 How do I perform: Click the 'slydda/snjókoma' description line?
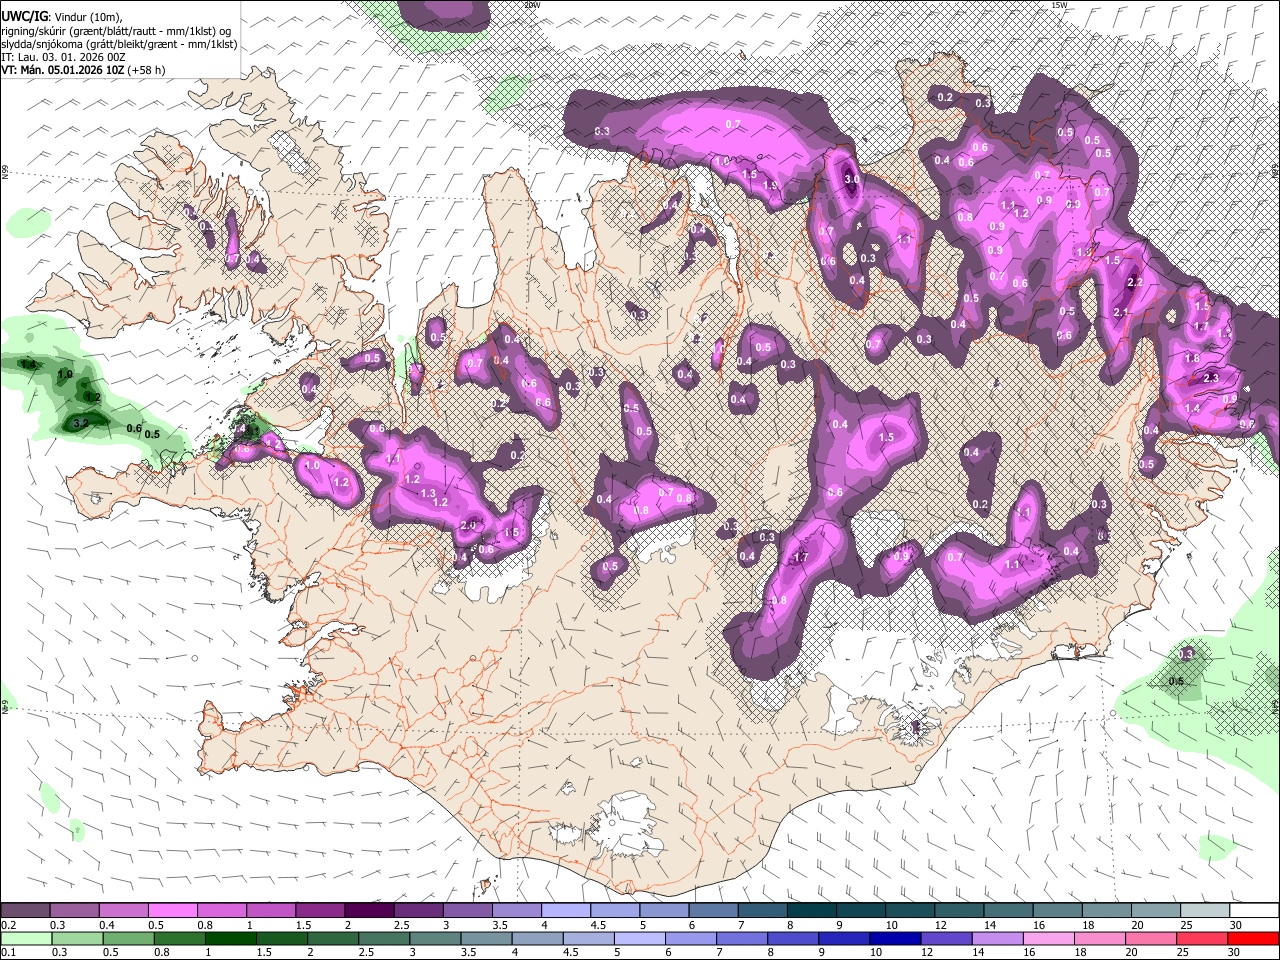click(x=119, y=44)
